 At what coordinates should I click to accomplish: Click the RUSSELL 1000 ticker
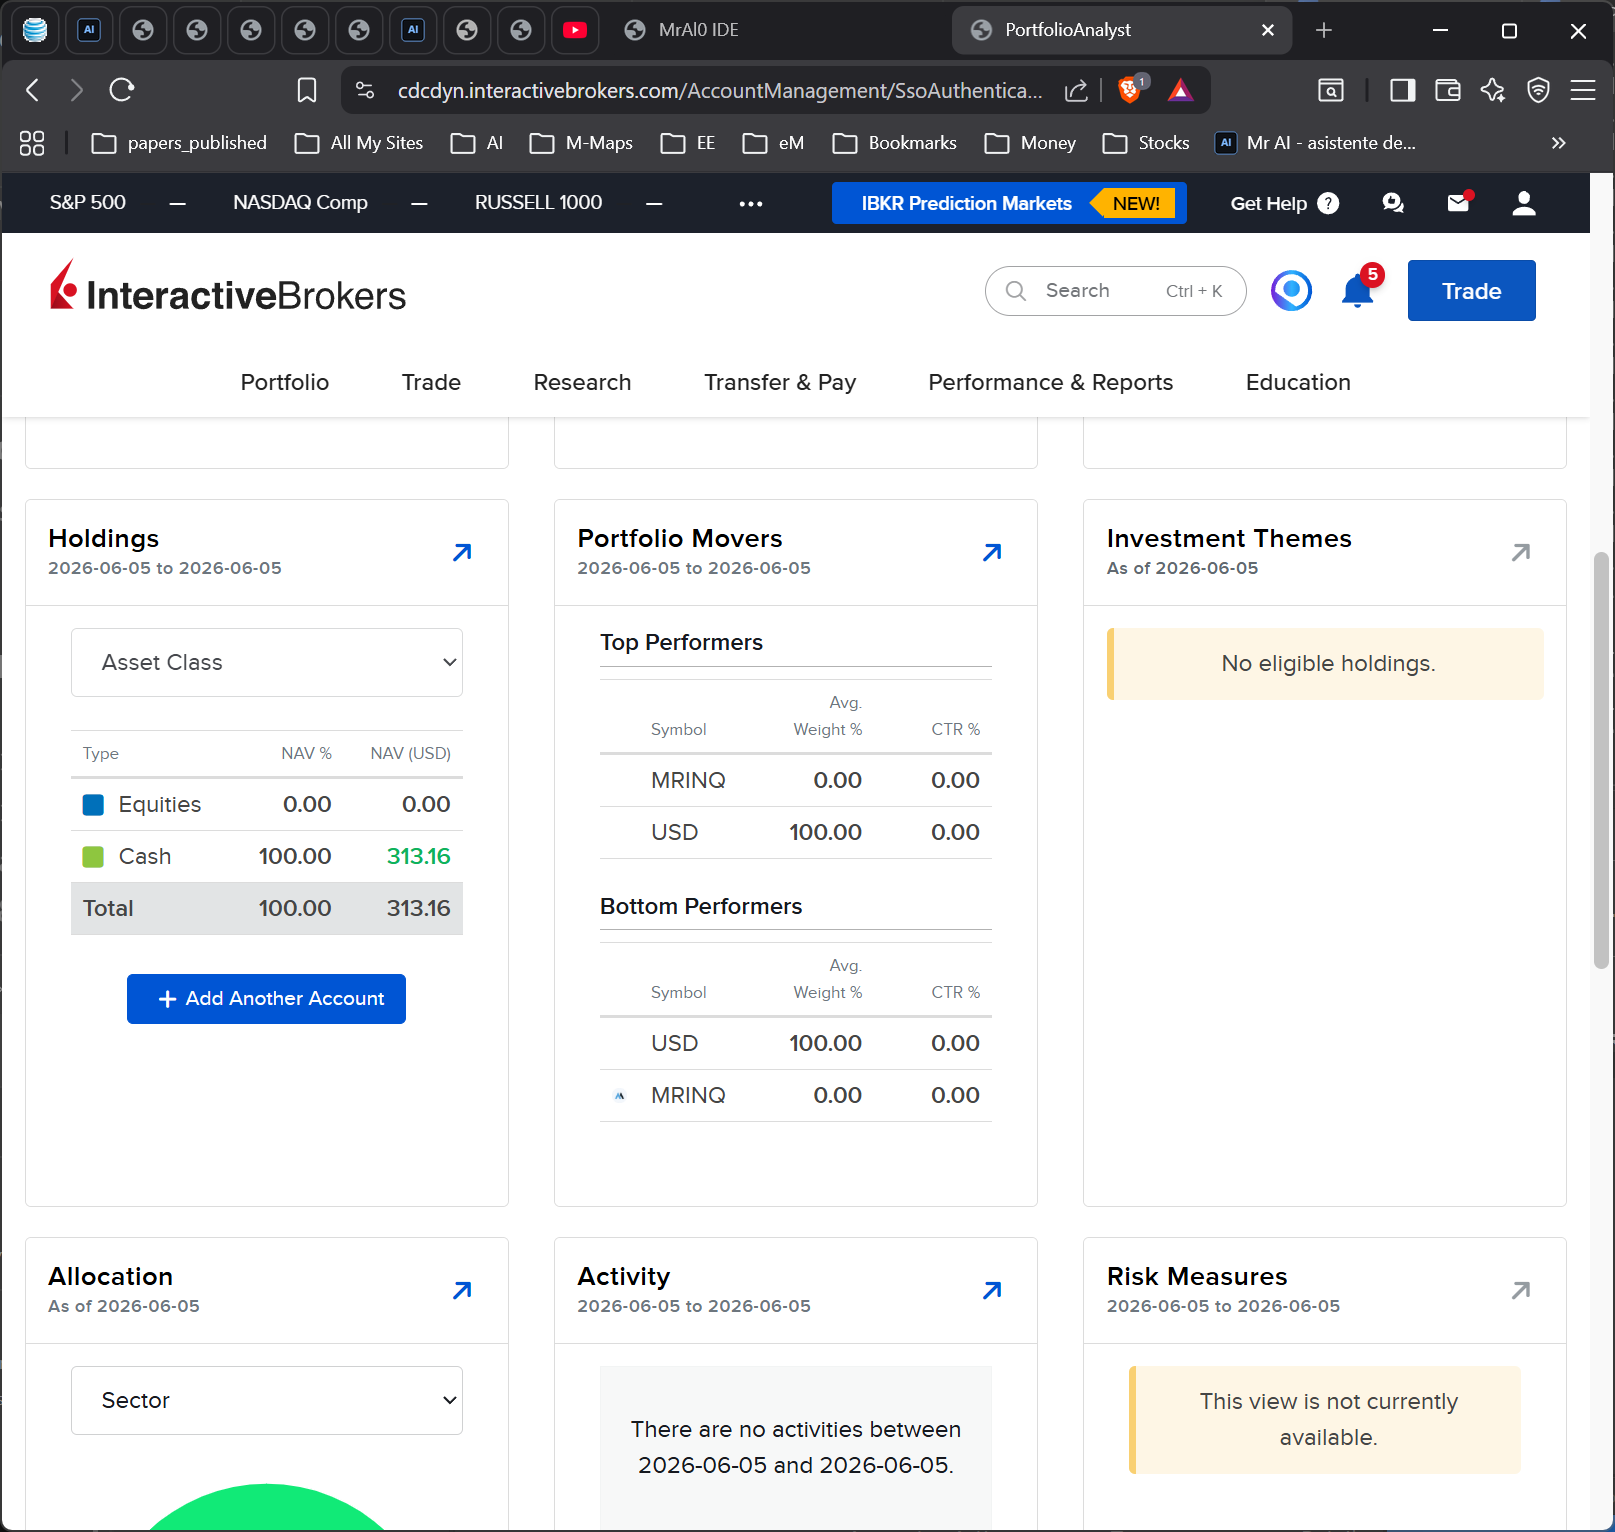[x=538, y=202]
